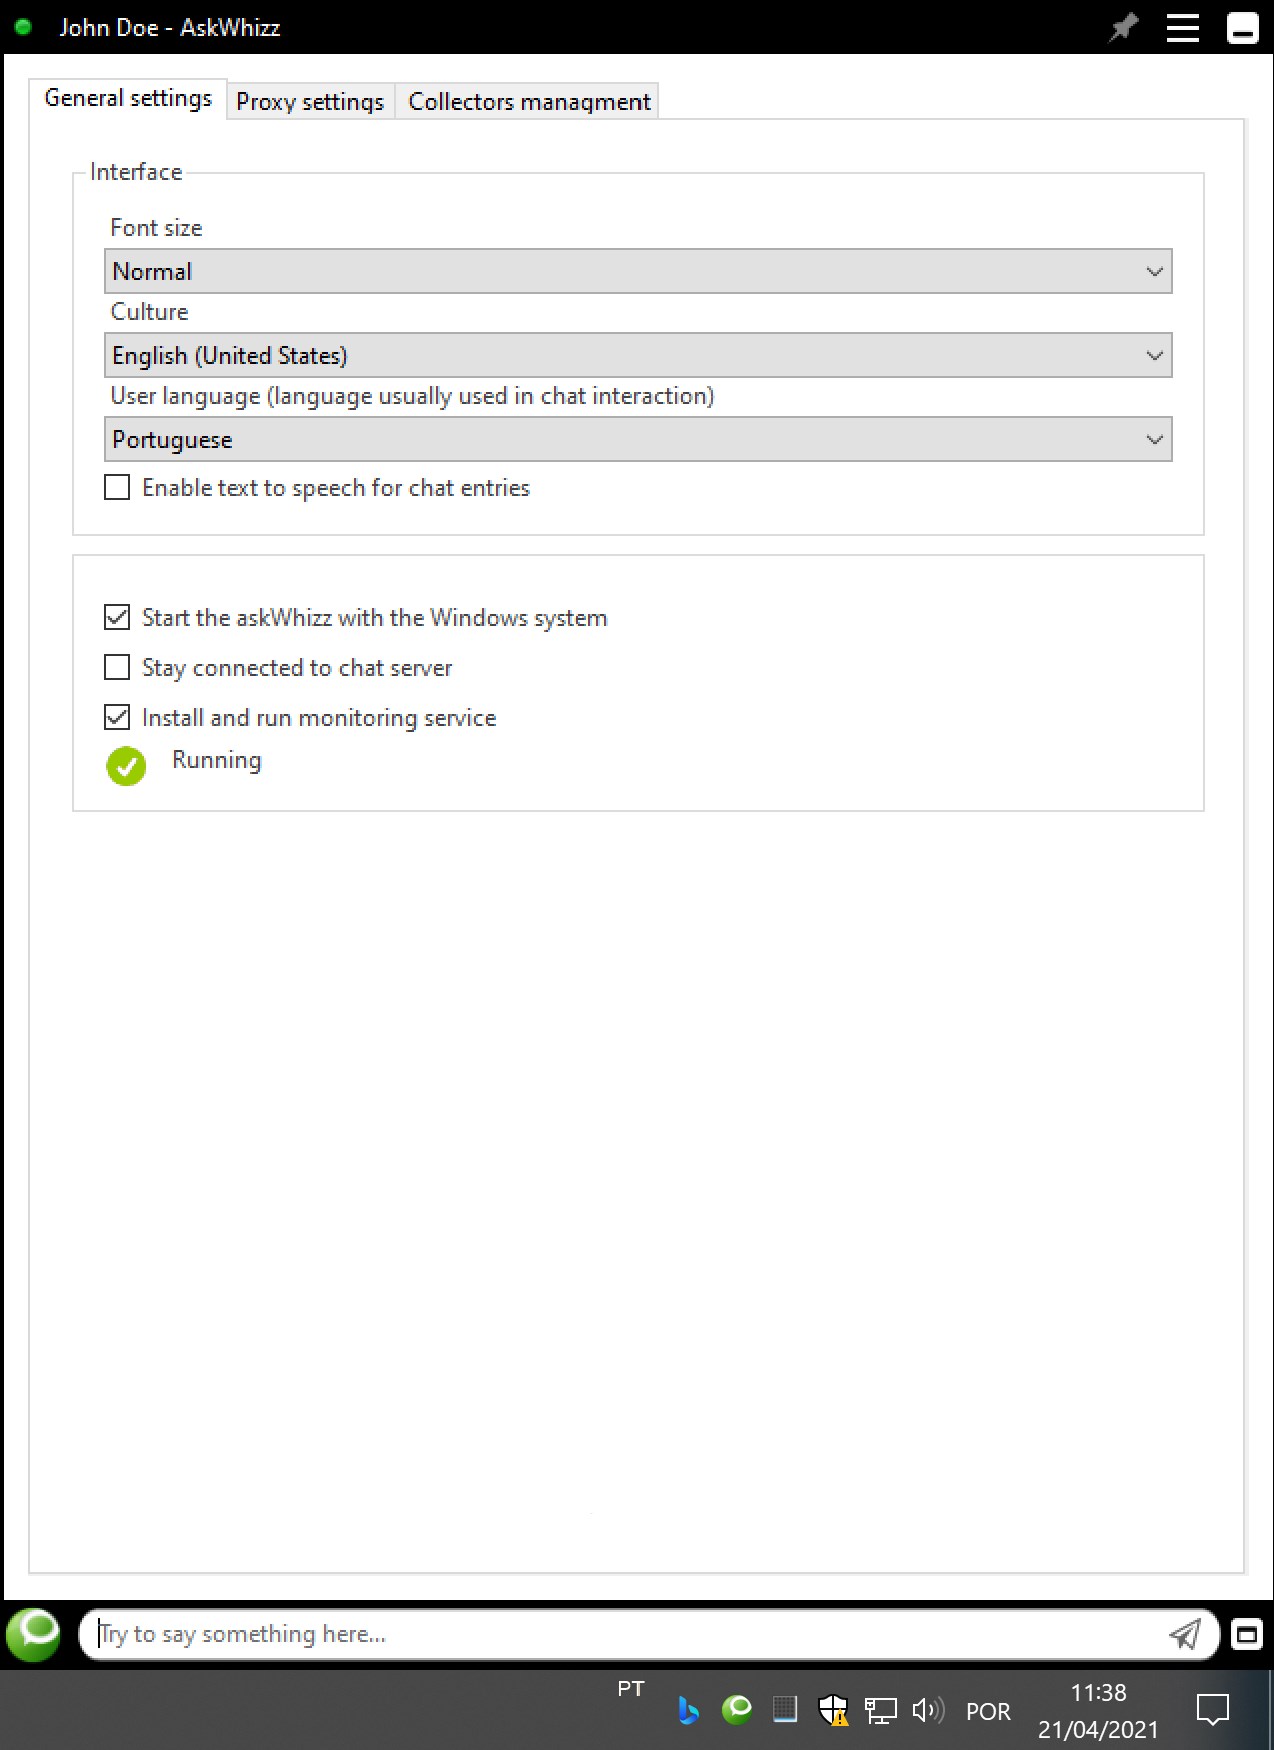
Task: Open the notification center icon
Action: 1213,1709
